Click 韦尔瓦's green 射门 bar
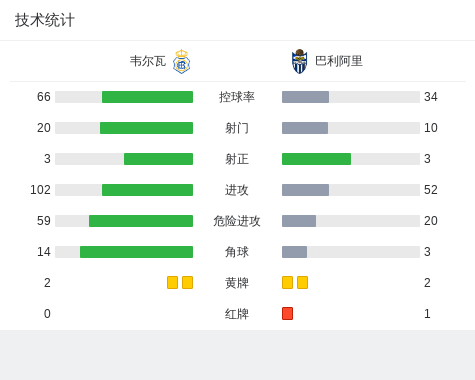475x380 pixels. coord(146,128)
